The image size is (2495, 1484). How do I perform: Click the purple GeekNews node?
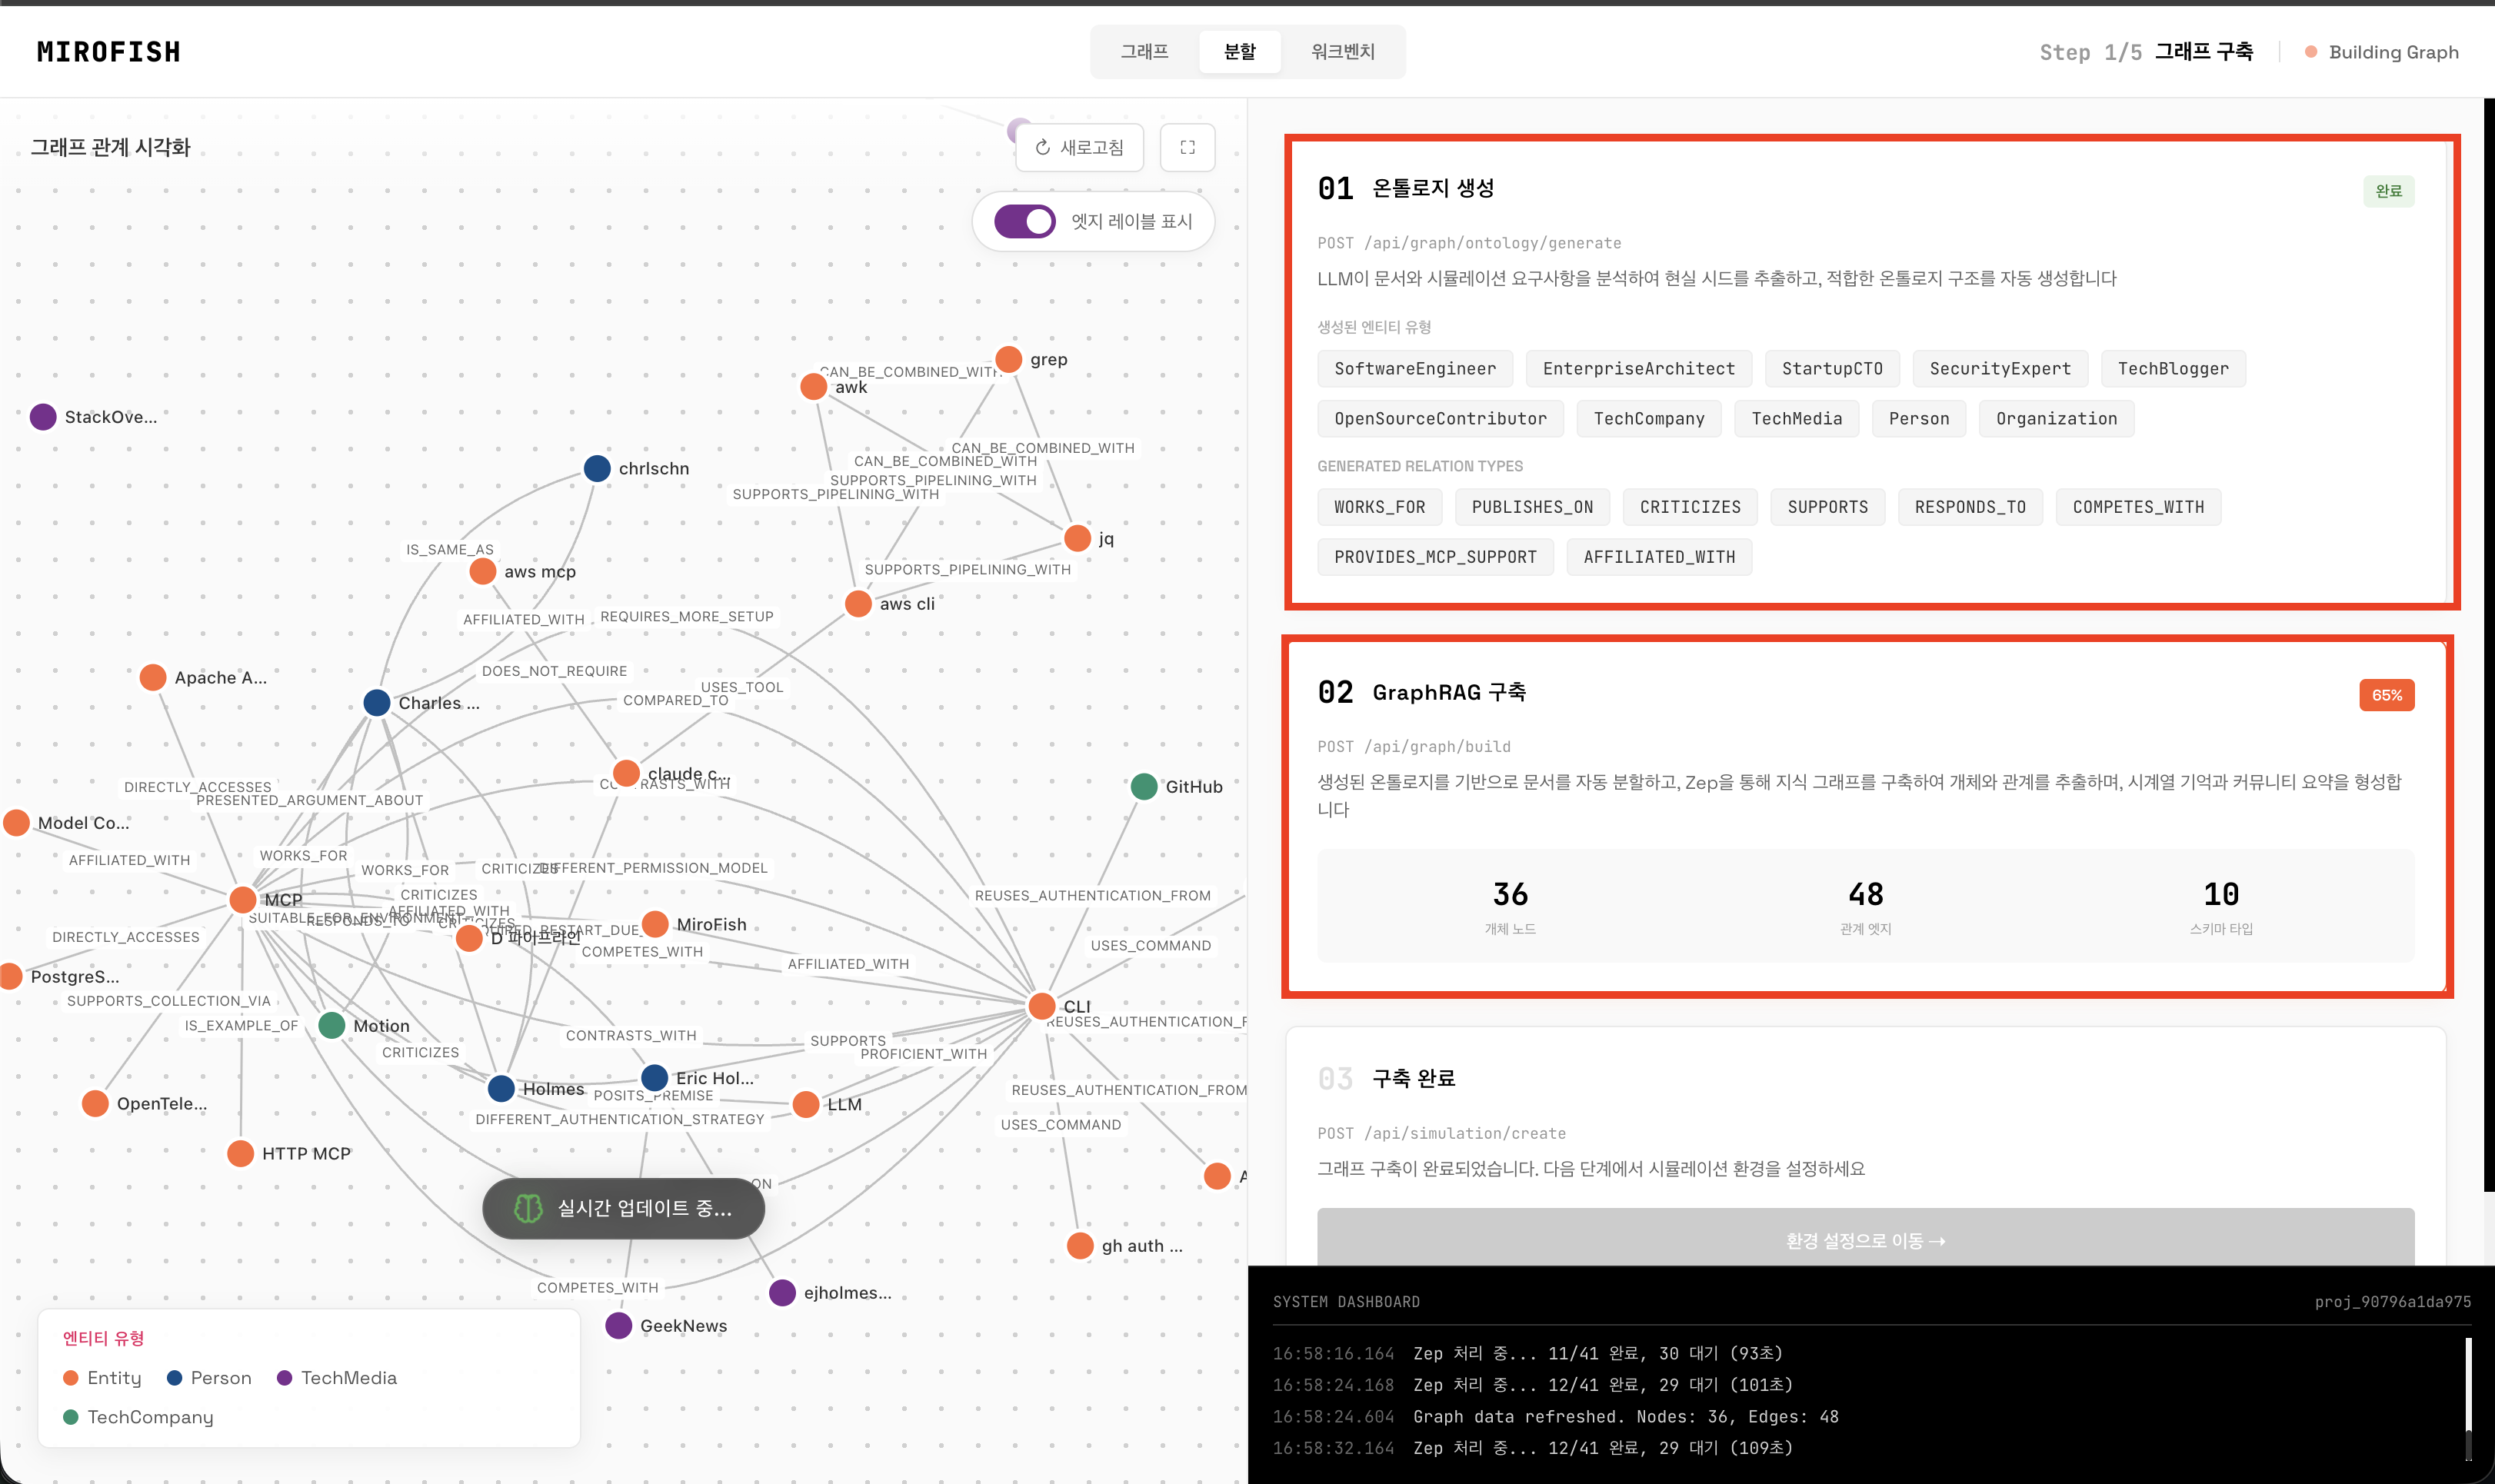coord(619,1326)
